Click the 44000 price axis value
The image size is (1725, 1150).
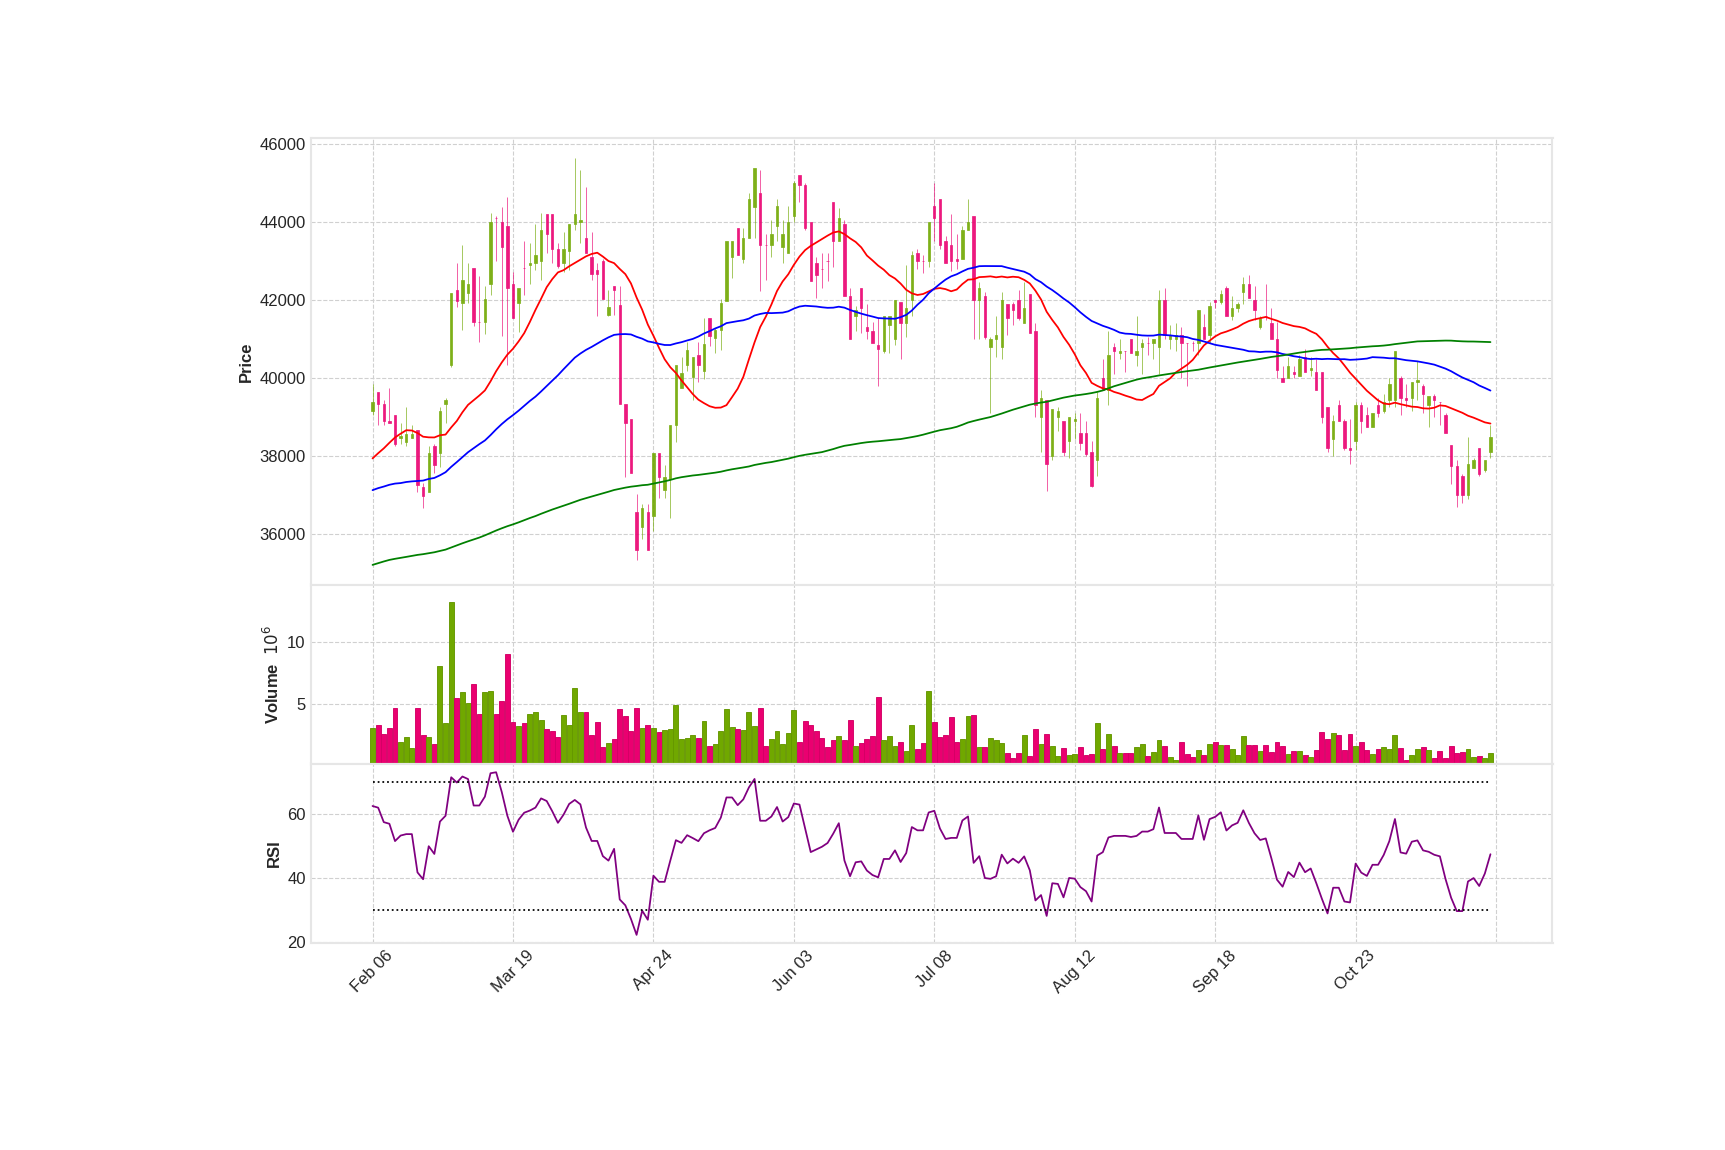[x=282, y=223]
